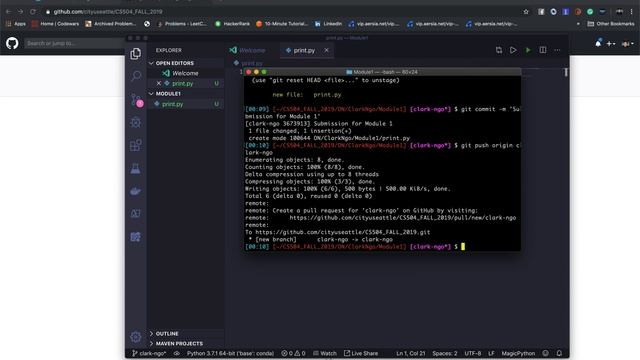
Task: Show hidden bookmarks overflow chevron
Action: 578,24
